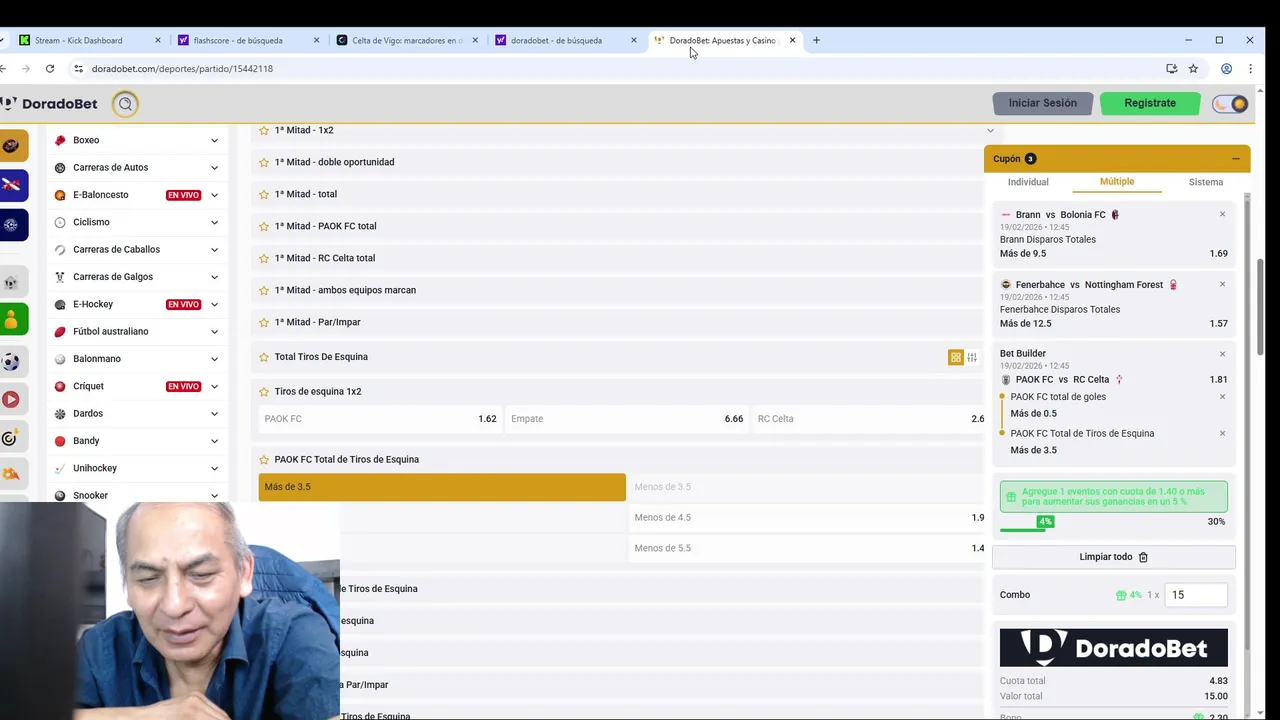
Task: Switch to Celta de Vigo marcadores browser tab
Action: click(406, 40)
